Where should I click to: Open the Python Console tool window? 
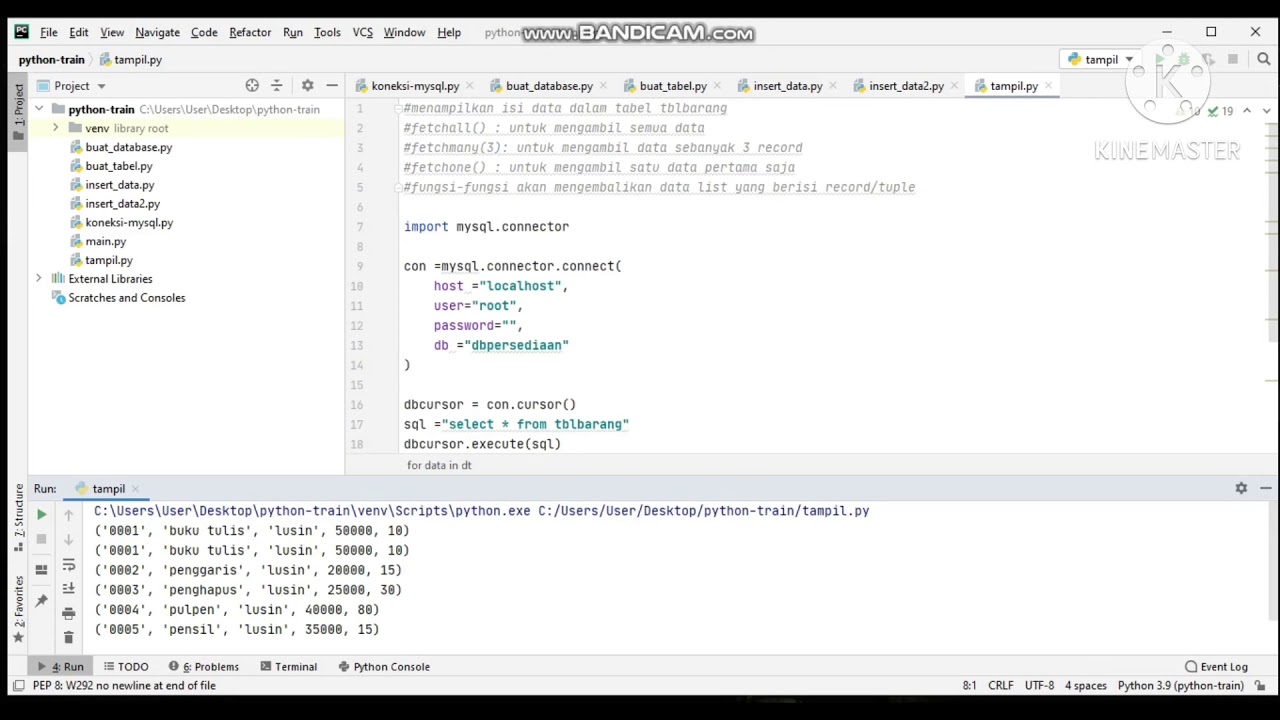click(x=384, y=667)
